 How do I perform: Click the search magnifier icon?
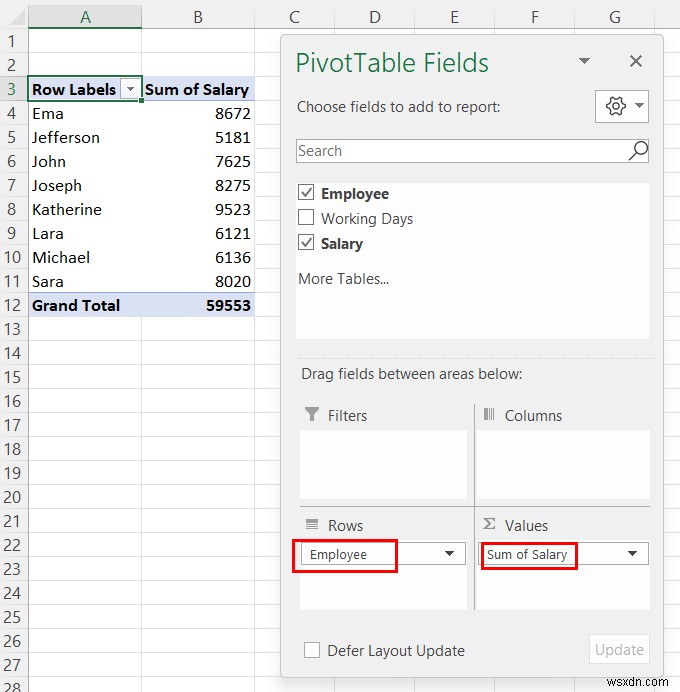pos(637,151)
